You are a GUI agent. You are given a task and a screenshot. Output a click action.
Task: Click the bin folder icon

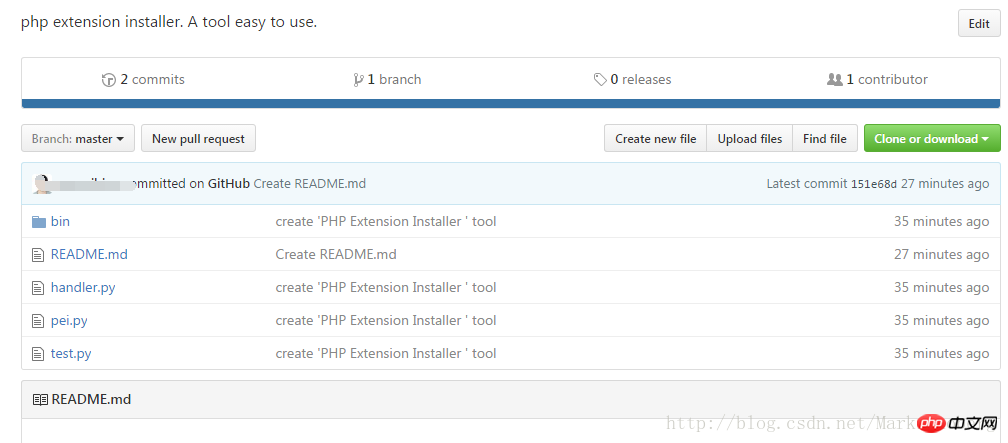point(39,222)
